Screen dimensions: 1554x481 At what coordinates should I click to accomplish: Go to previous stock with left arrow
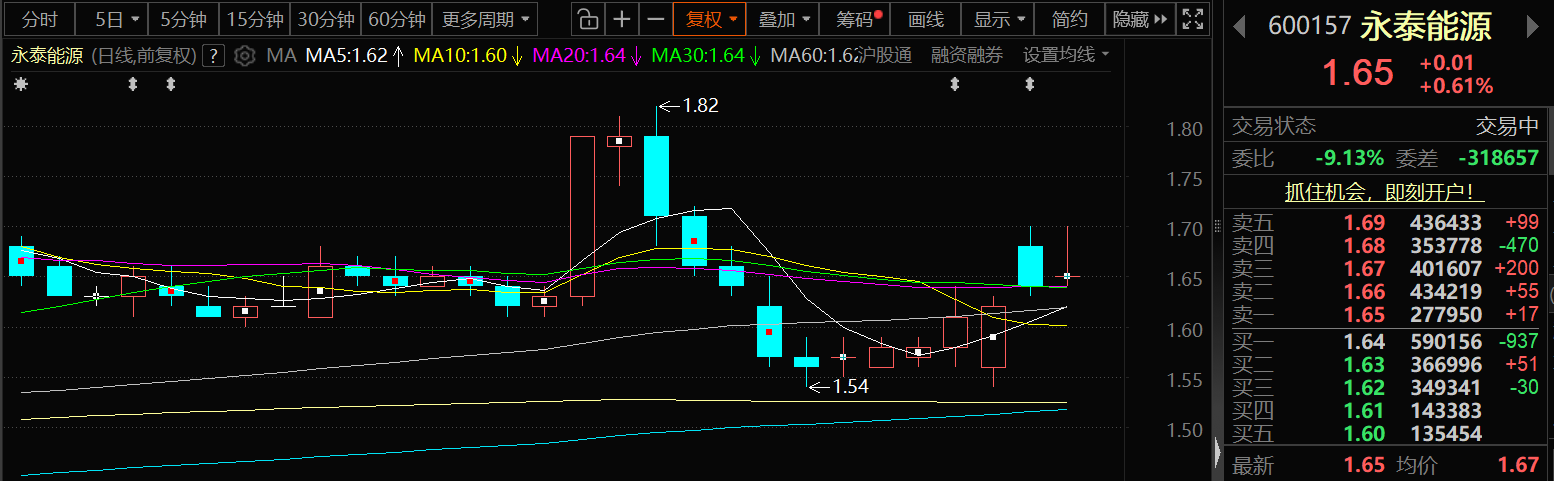(1240, 25)
